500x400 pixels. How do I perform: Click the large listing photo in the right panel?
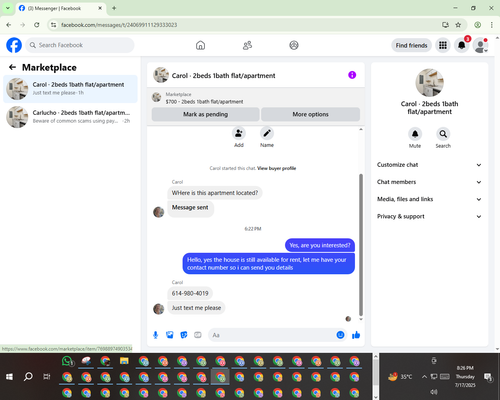429,83
